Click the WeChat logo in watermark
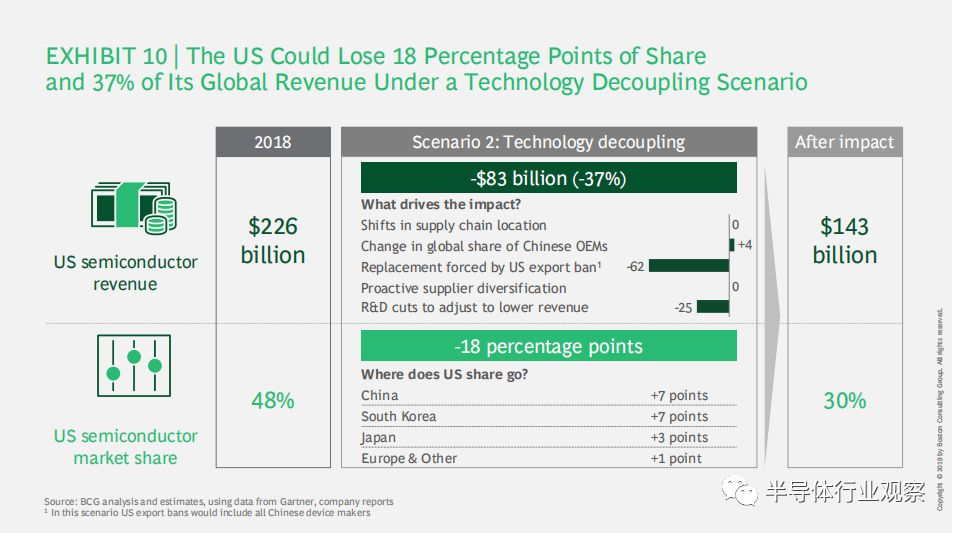Screen dimensions: 956x533 pos(740,490)
